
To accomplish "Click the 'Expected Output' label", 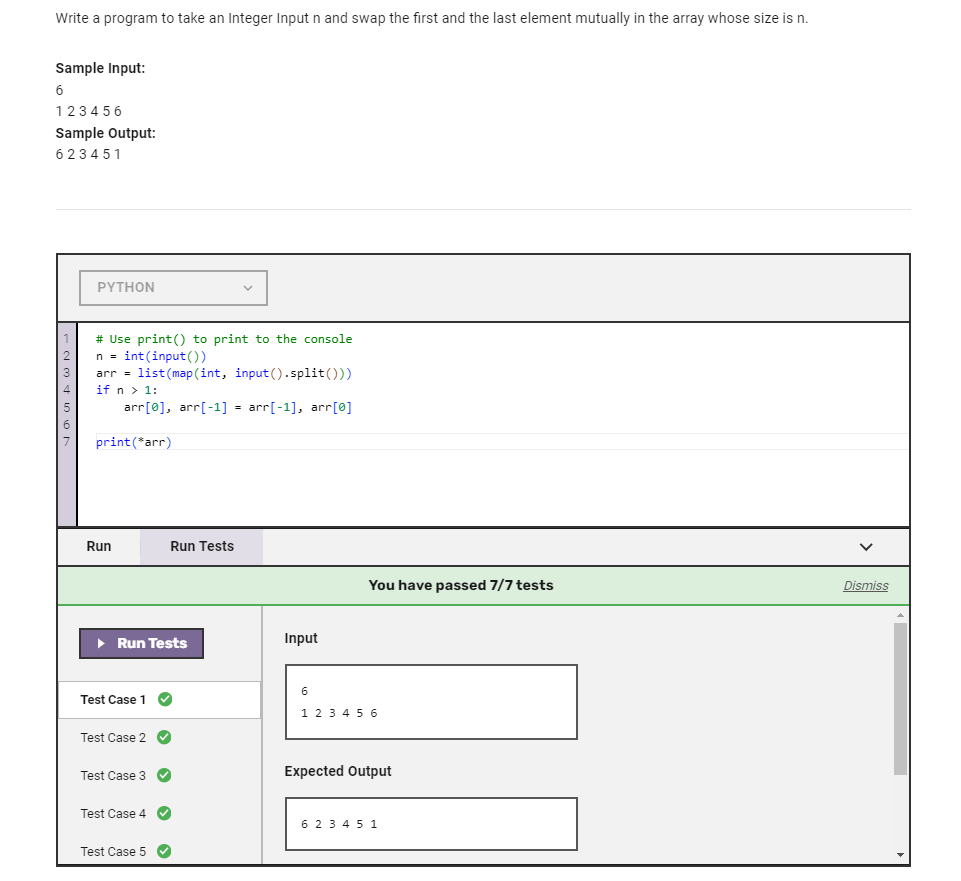I will click(338, 771).
